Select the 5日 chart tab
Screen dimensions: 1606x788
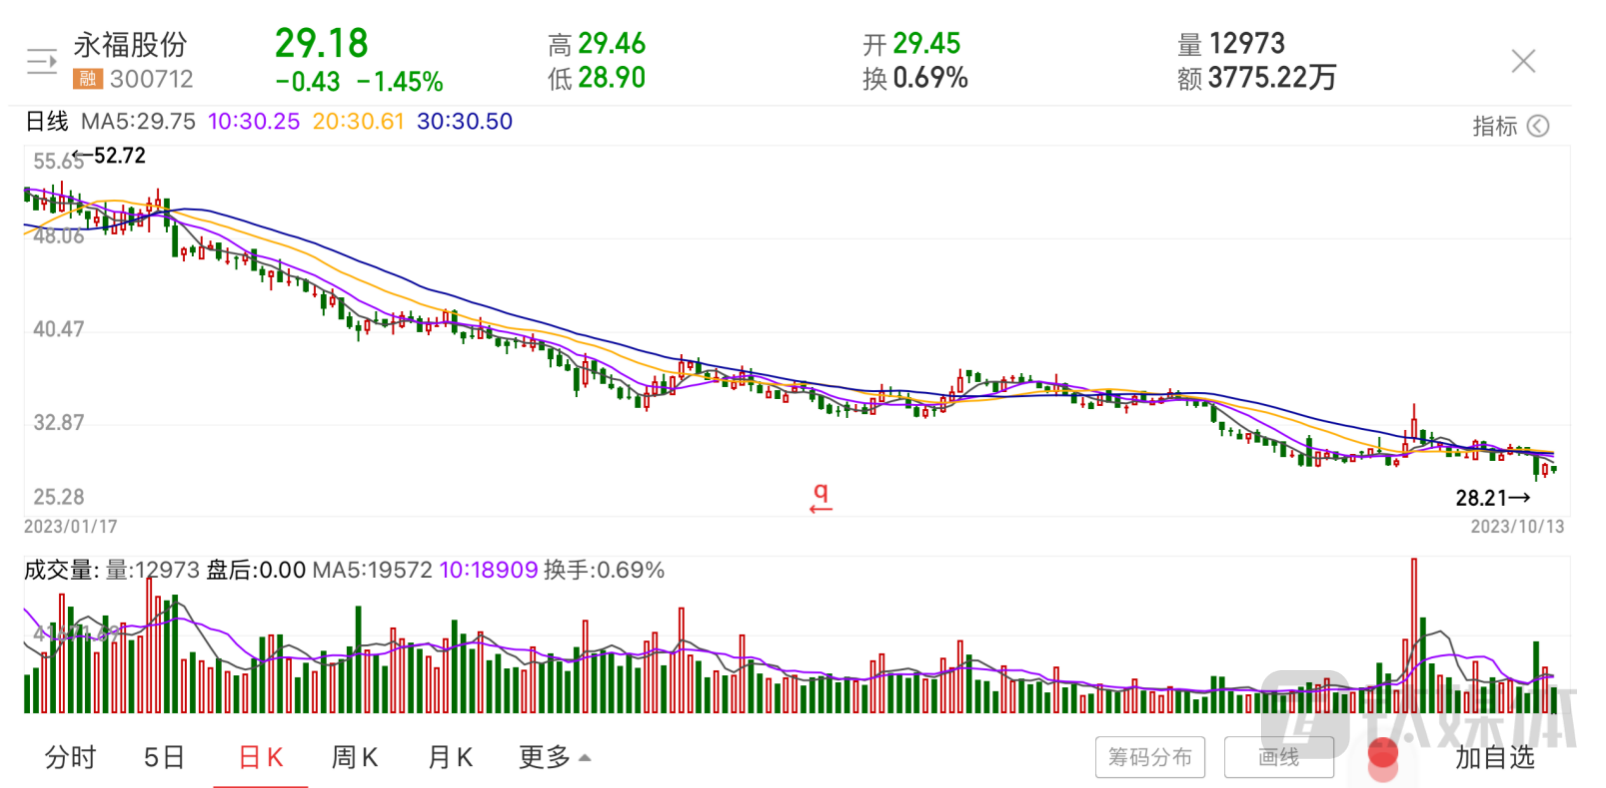164,757
